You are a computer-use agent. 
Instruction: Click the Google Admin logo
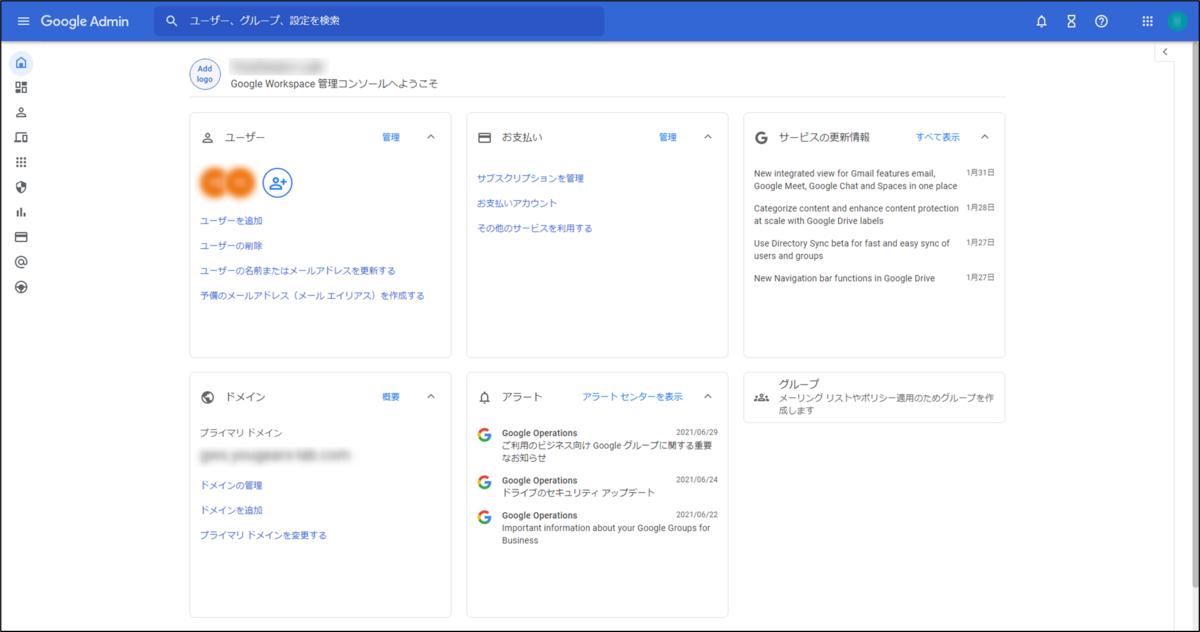click(x=85, y=21)
